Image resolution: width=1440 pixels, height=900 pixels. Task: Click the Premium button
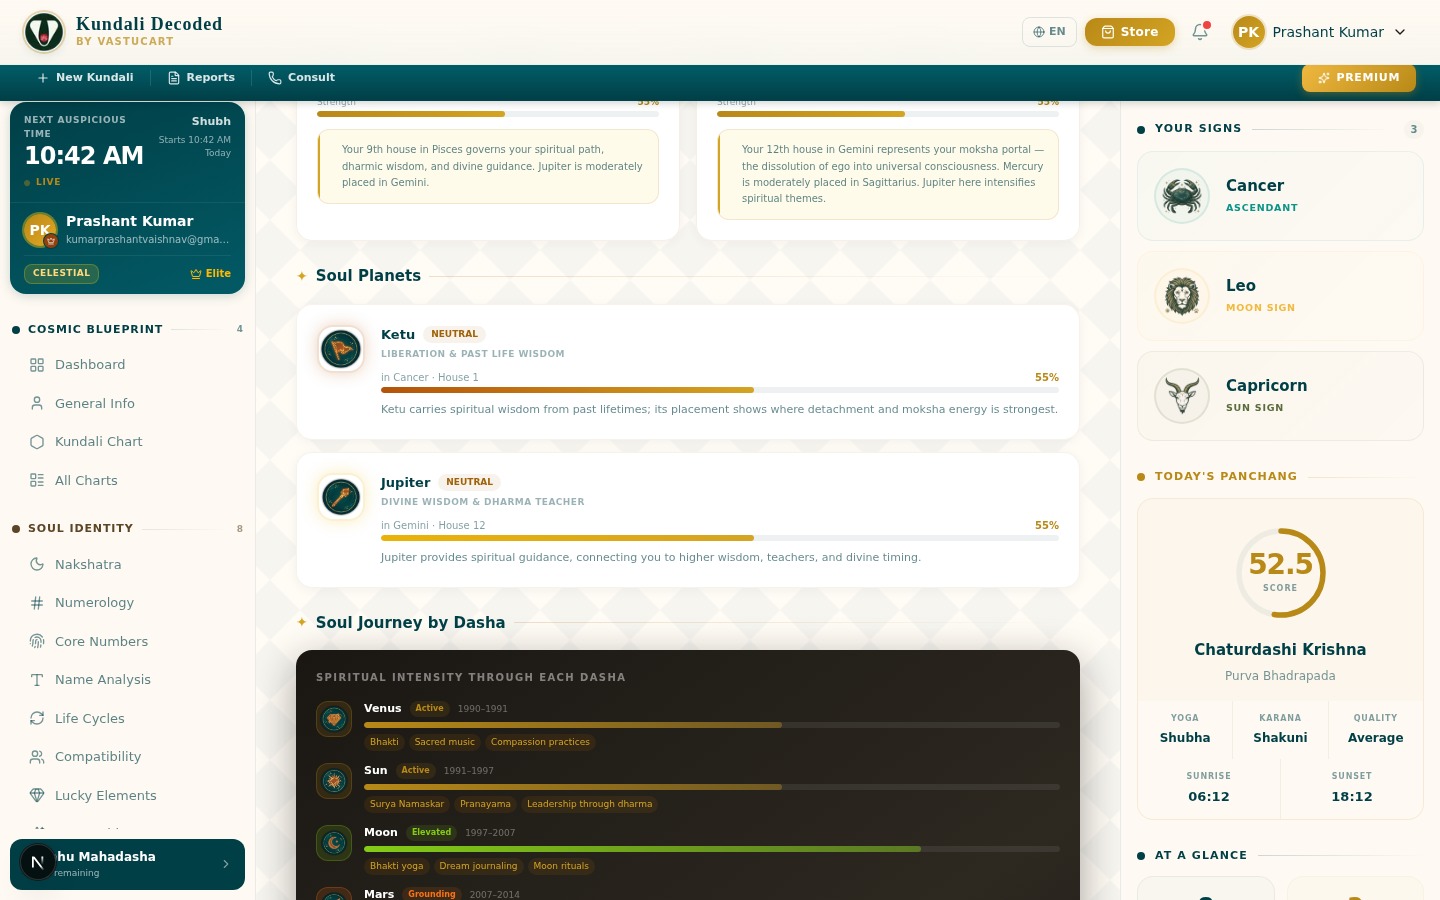click(1358, 78)
